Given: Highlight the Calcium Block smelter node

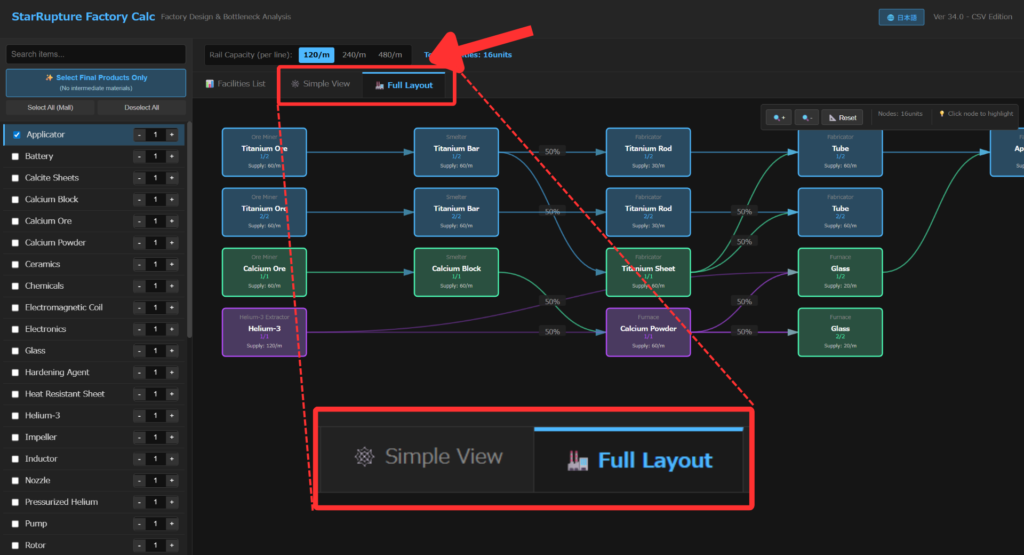Looking at the screenshot, I should pyautogui.click(x=456, y=273).
